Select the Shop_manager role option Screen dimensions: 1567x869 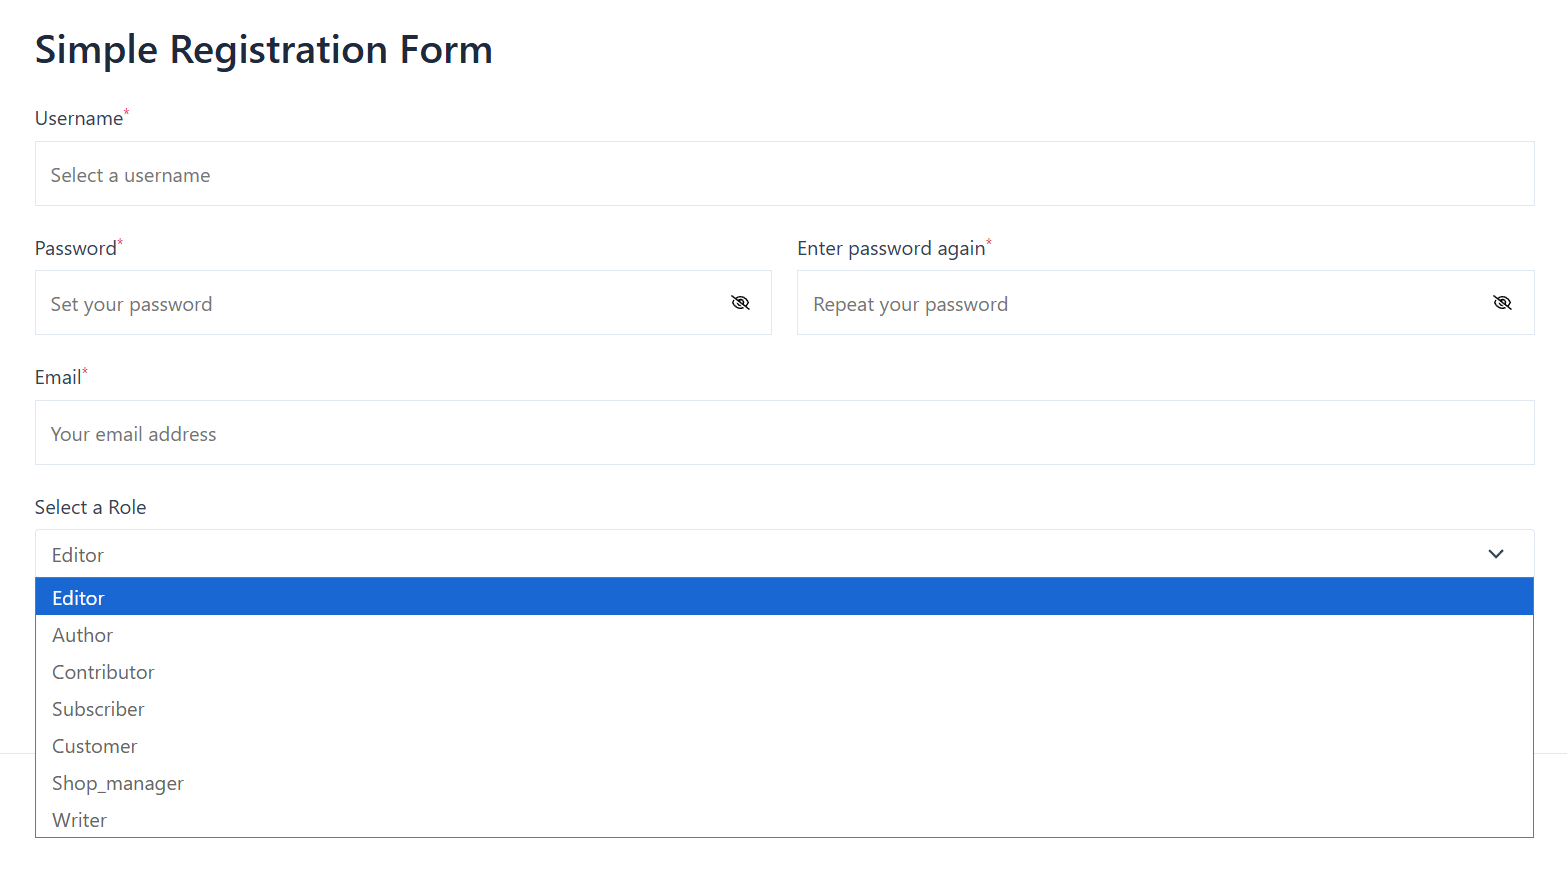pos(118,783)
